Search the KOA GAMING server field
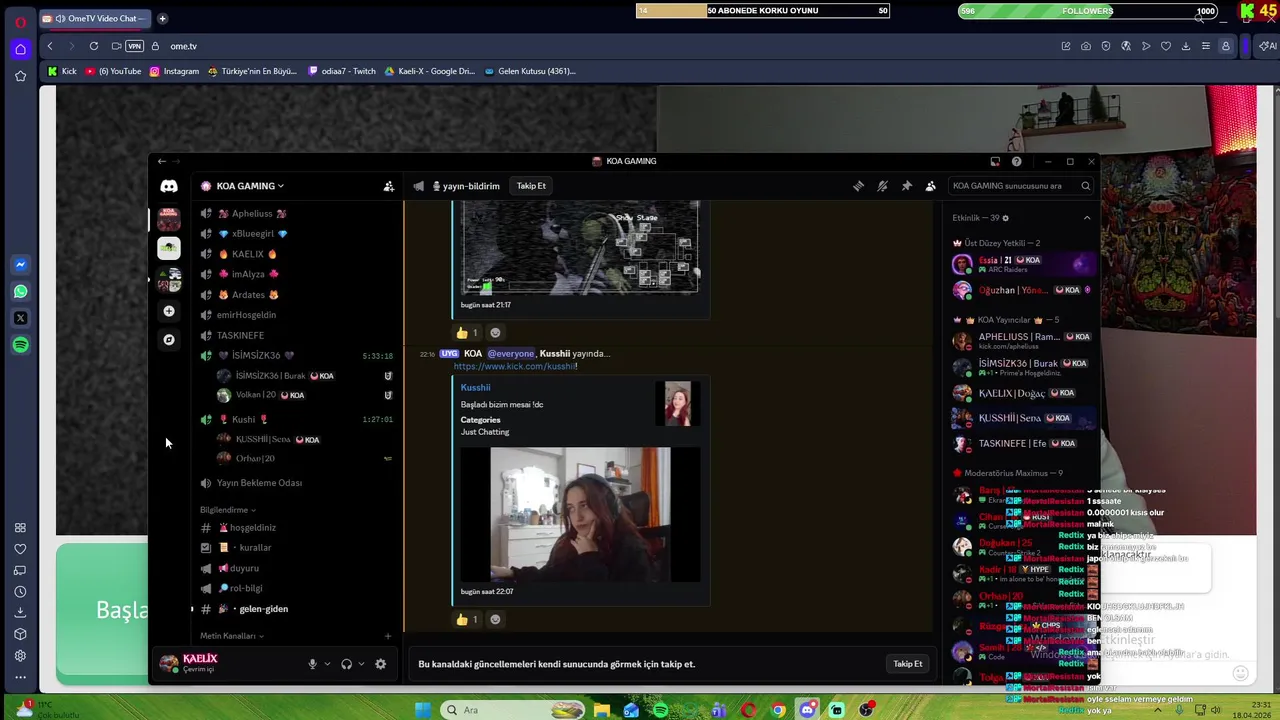The height and width of the screenshot is (720, 1280). (1020, 186)
